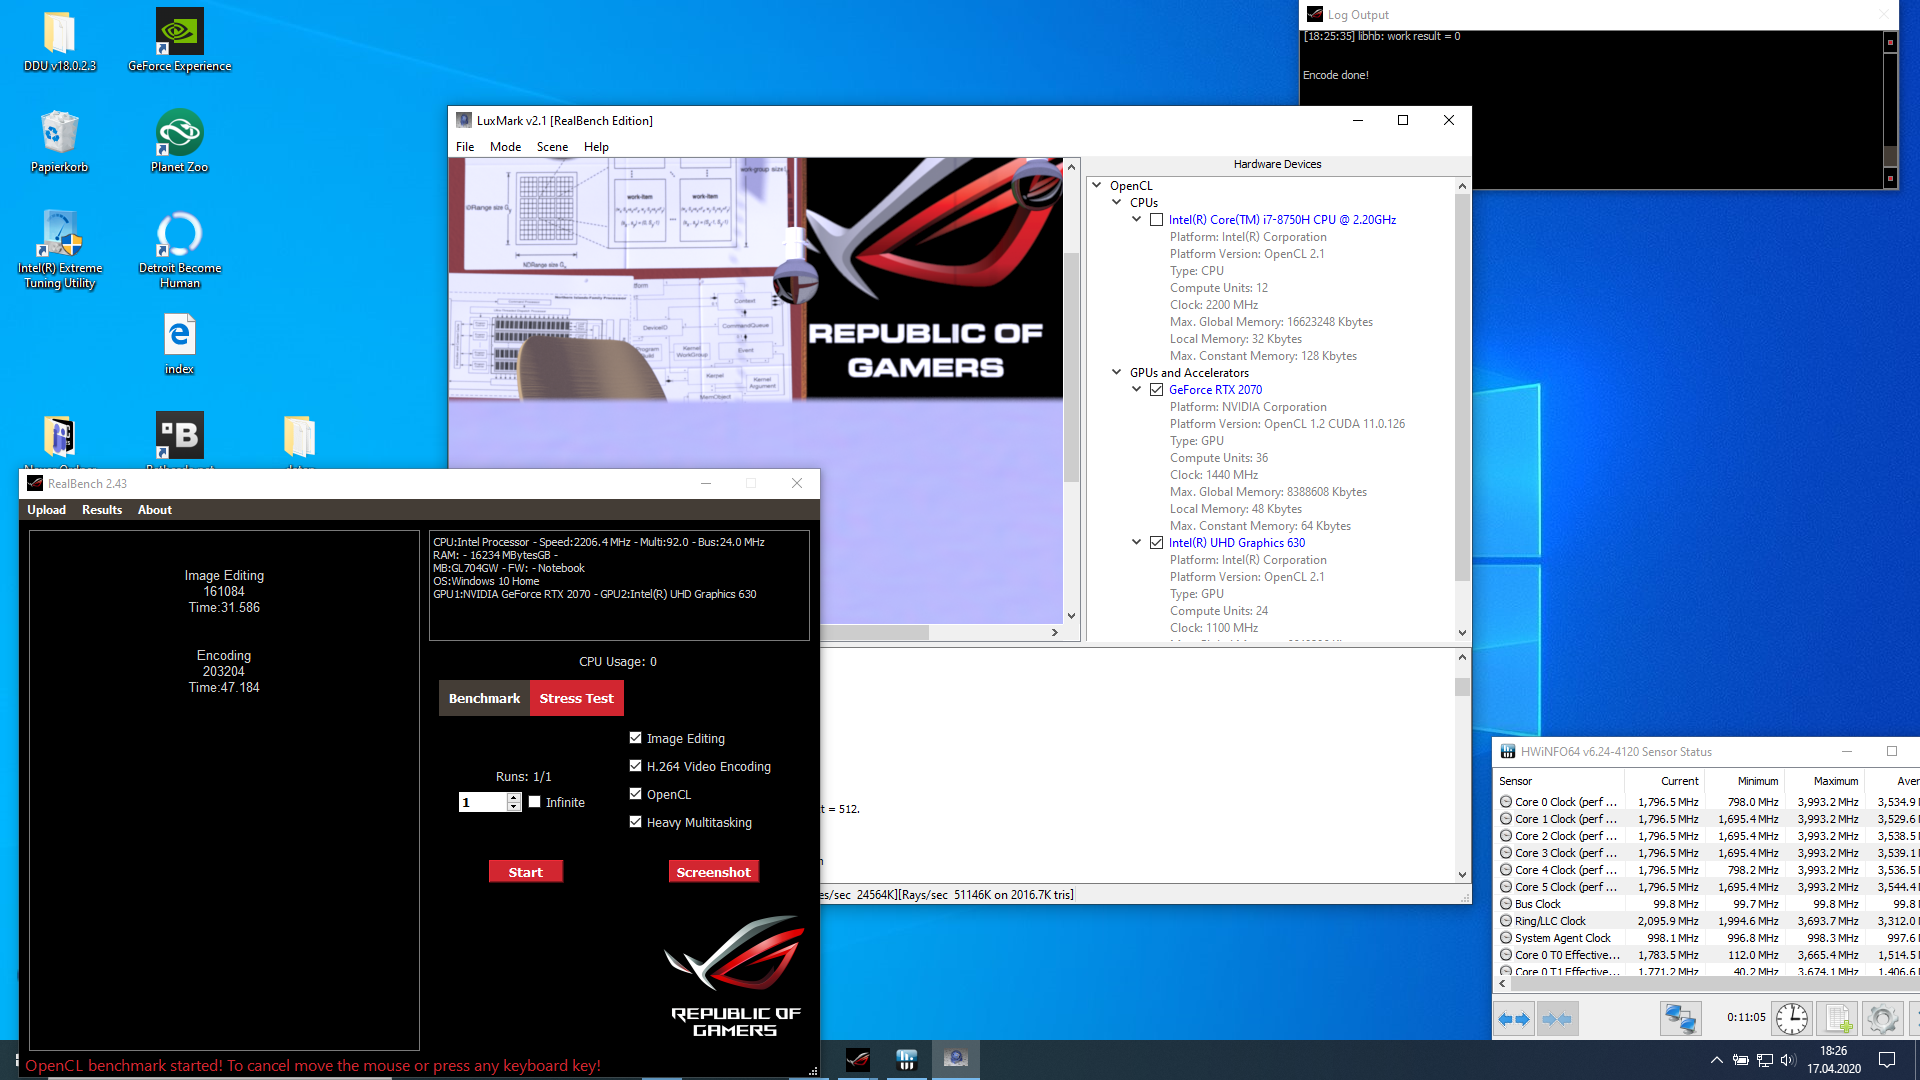The image size is (1920, 1080).
Task: Click HWiNFO collapse columns arrows icon
Action: (1557, 1019)
